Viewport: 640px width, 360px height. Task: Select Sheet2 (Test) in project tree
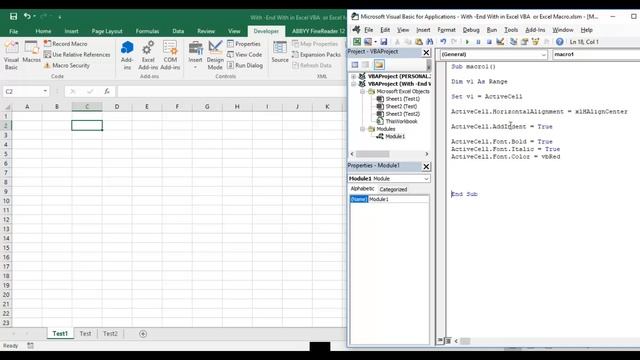click(x=401, y=107)
